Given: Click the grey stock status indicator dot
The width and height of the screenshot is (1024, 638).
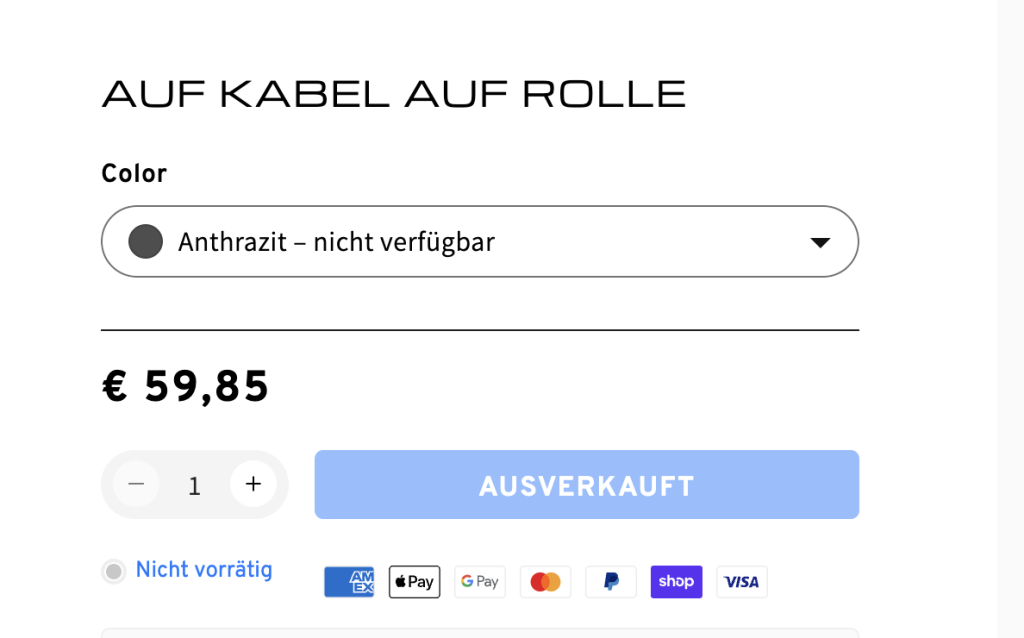Looking at the screenshot, I should pyautogui.click(x=114, y=571).
